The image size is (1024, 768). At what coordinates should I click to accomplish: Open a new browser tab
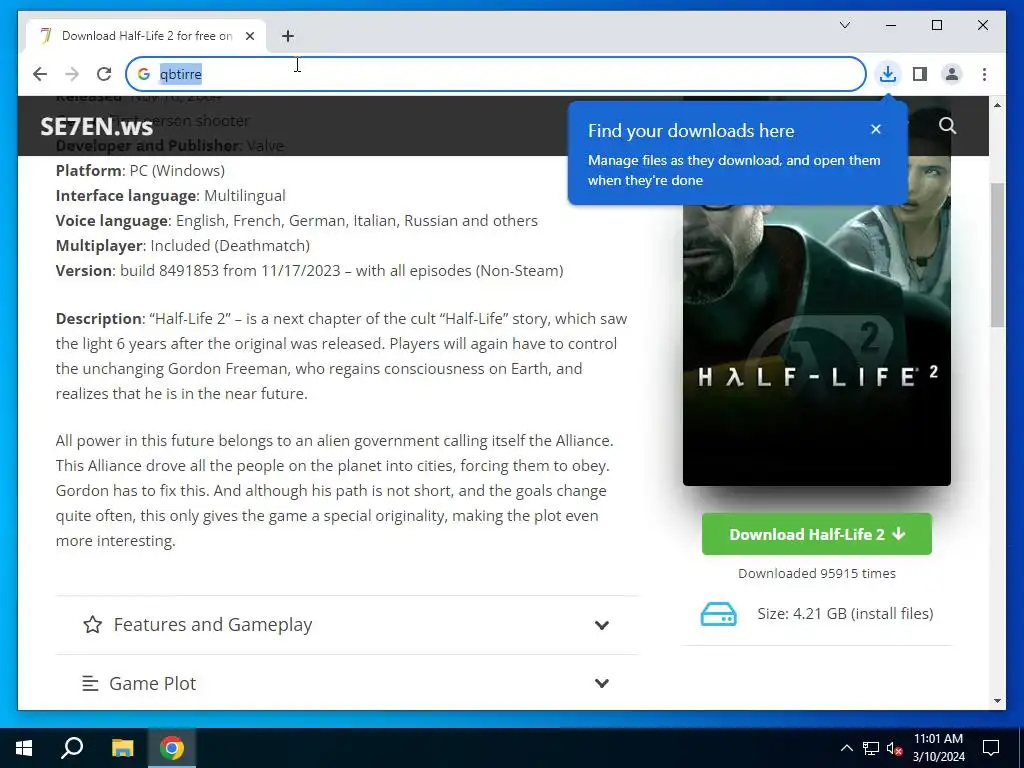pos(288,36)
